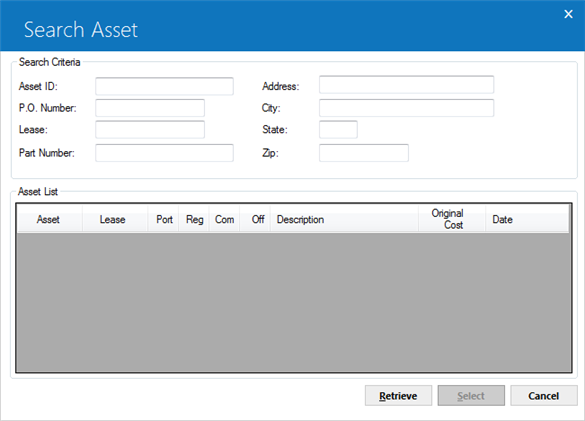Select the State input box

(338, 130)
